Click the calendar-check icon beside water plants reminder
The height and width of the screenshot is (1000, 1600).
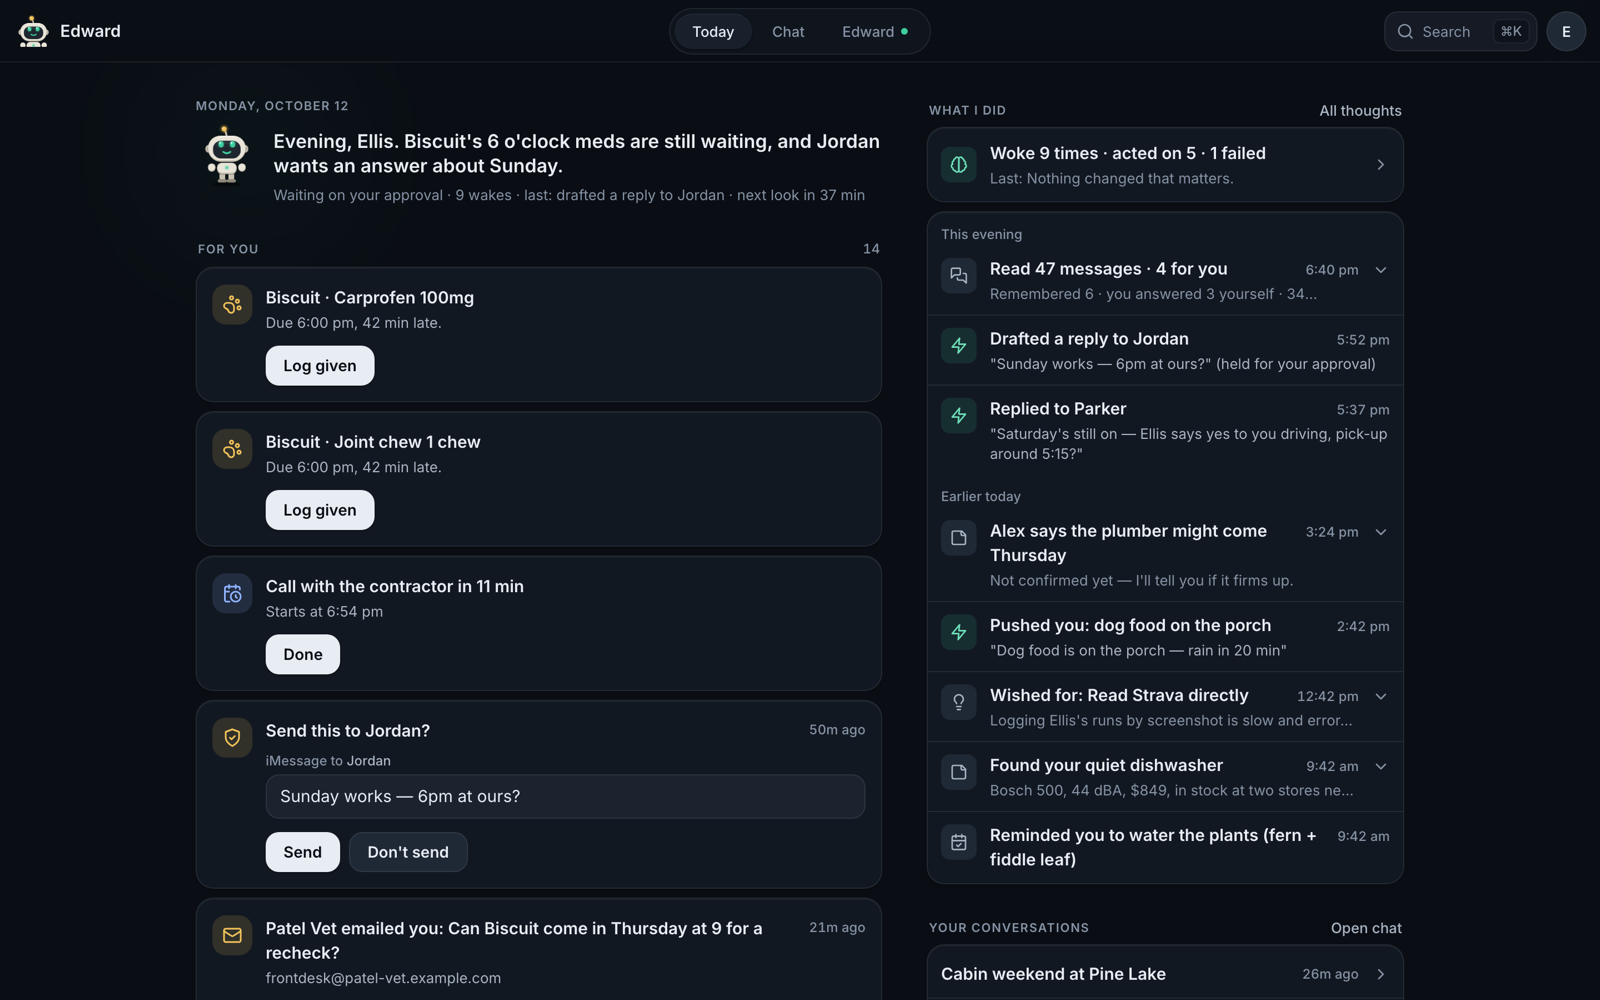pos(958,842)
